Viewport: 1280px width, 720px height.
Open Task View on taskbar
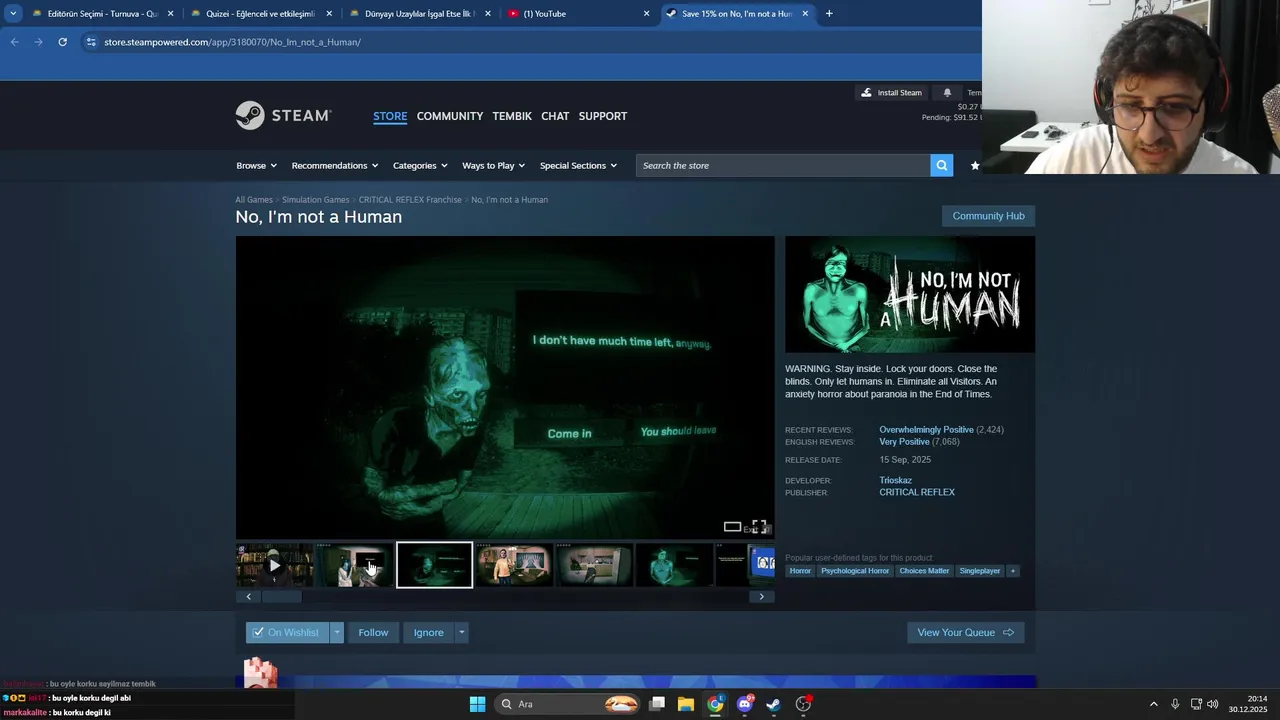pyautogui.click(x=657, y=704)
